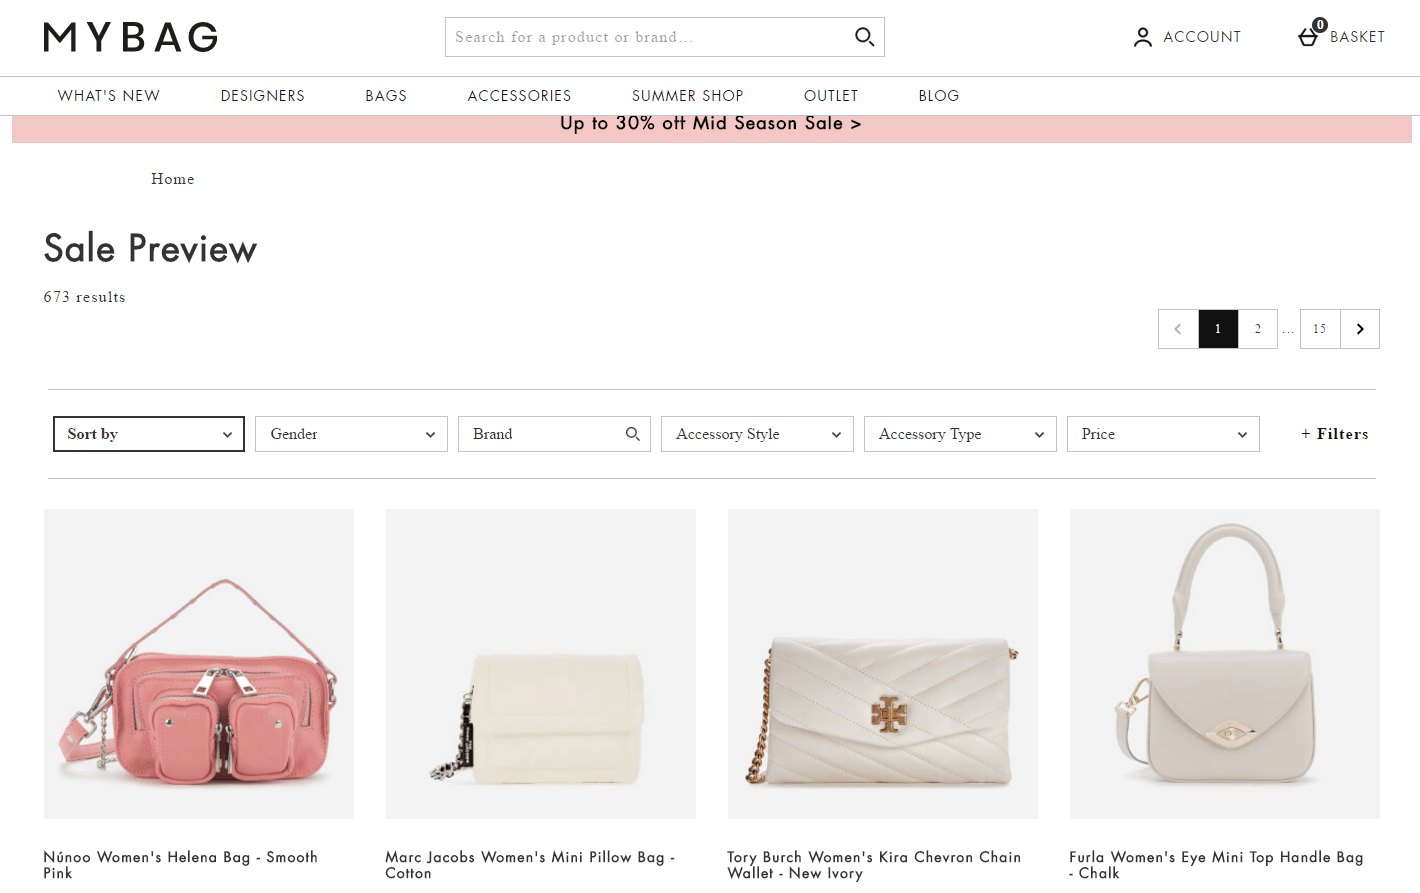Image resolution: width=1420 pixels, height=893 pixels.
Task: Open Sort by dropdown
Action: click(x=149, y=434)
